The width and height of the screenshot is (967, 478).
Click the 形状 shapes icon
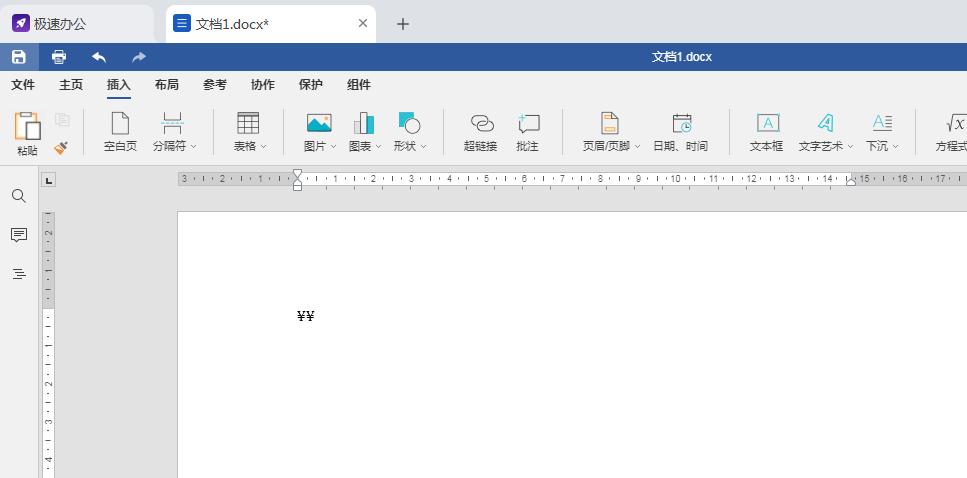tap(409, 123)
